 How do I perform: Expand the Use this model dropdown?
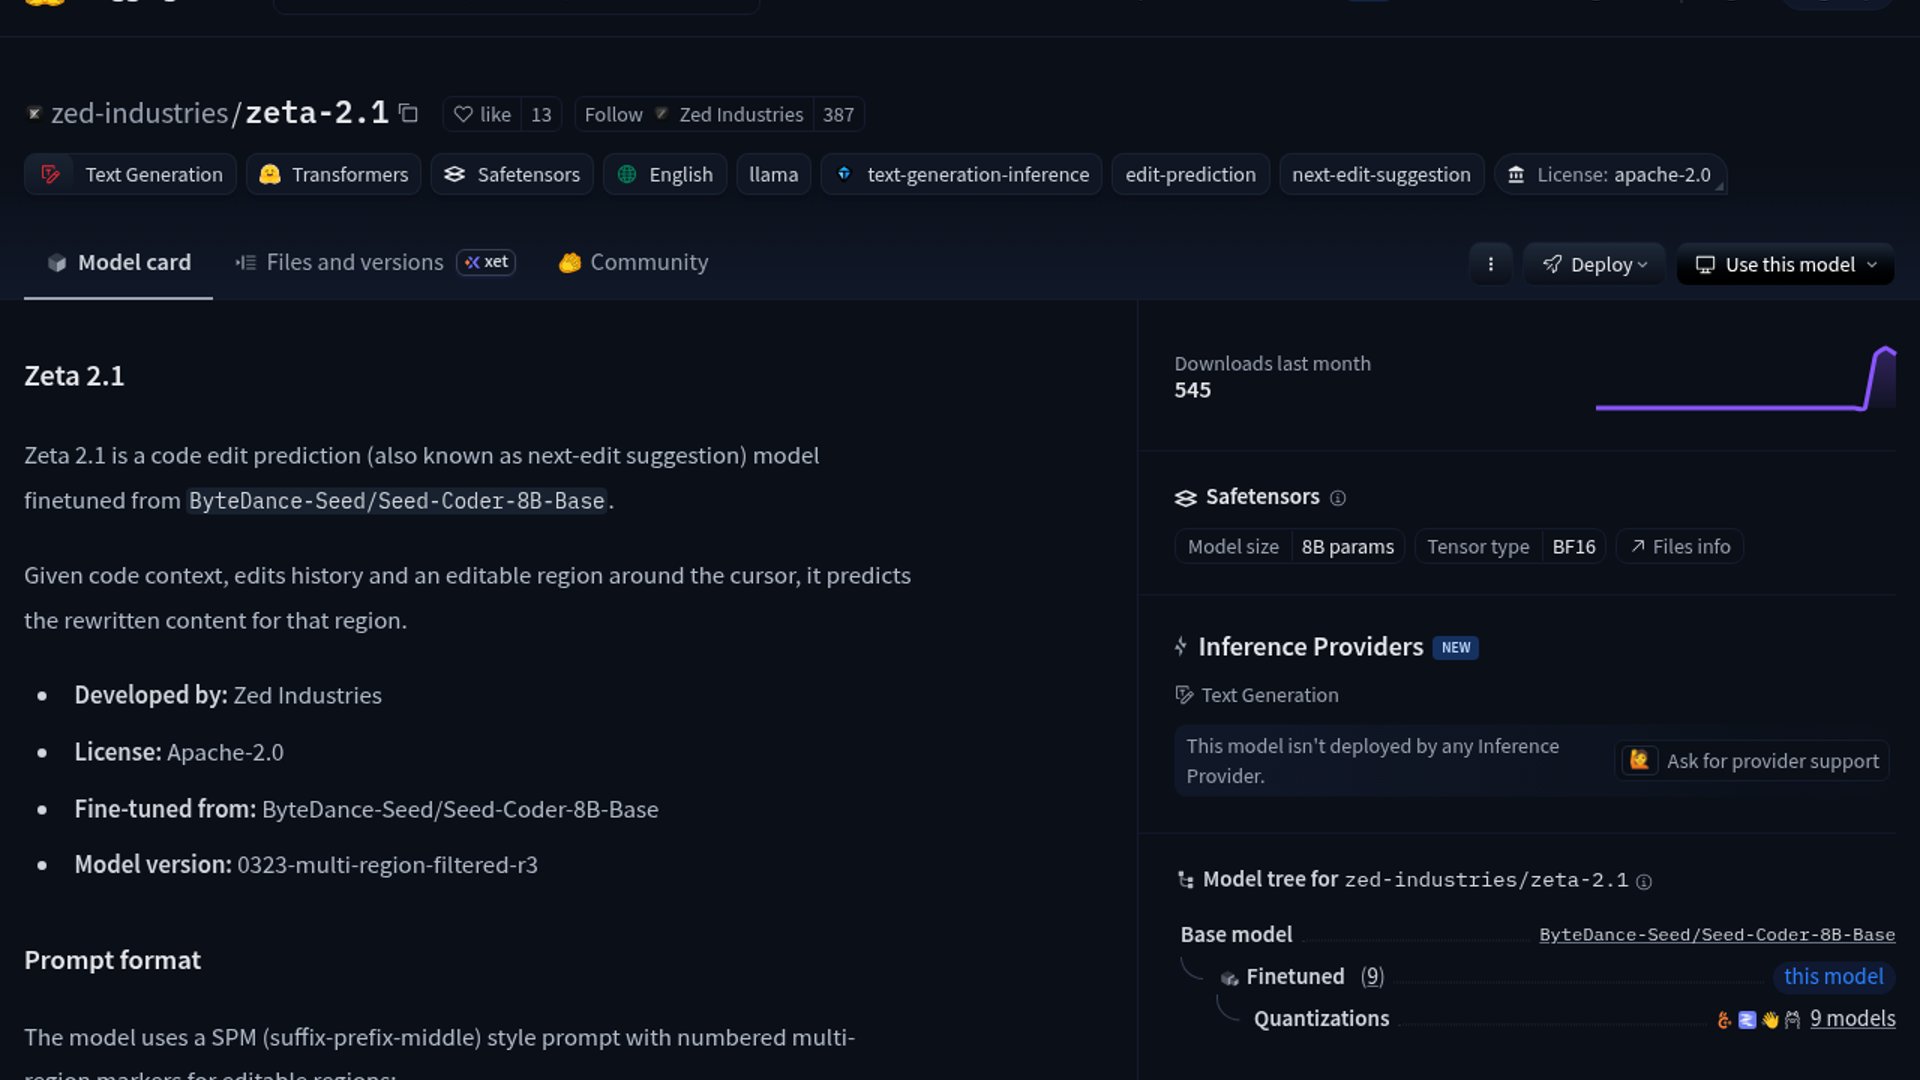pyautogui.click(x=1785, y=264)
